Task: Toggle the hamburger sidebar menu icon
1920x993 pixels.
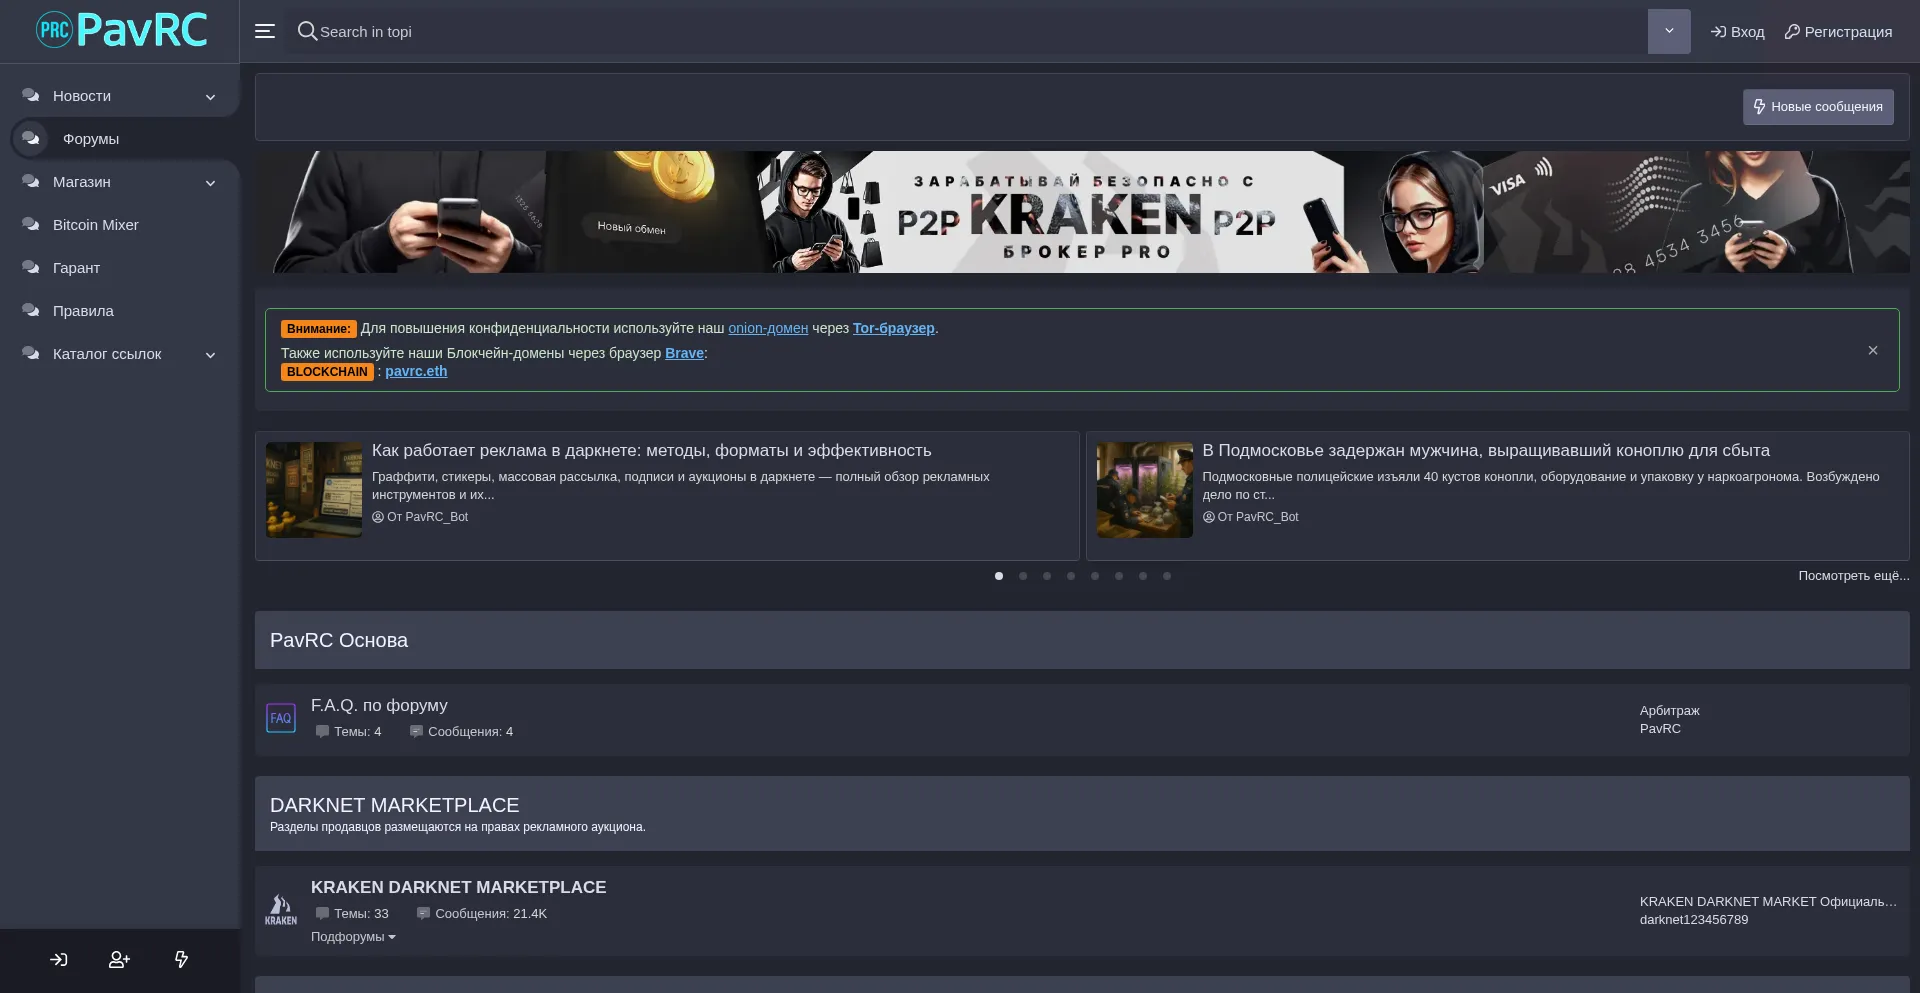Action: pos(265,31)
